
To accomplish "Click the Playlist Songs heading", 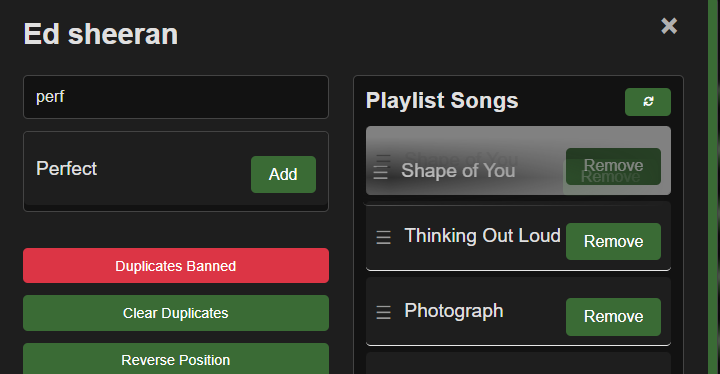I will click(442, 101).
